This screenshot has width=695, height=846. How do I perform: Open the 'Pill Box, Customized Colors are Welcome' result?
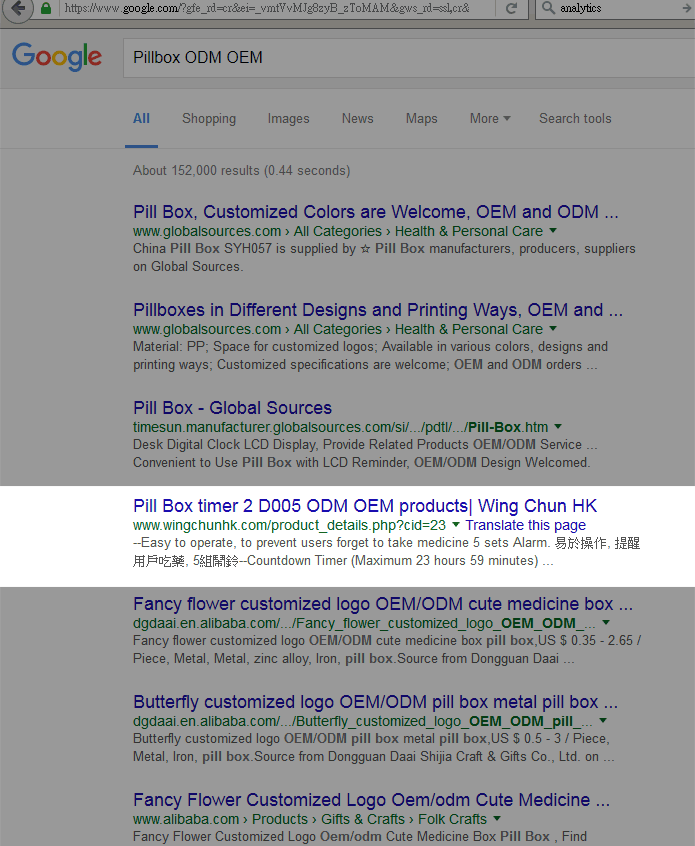click(x=376, y=212)
